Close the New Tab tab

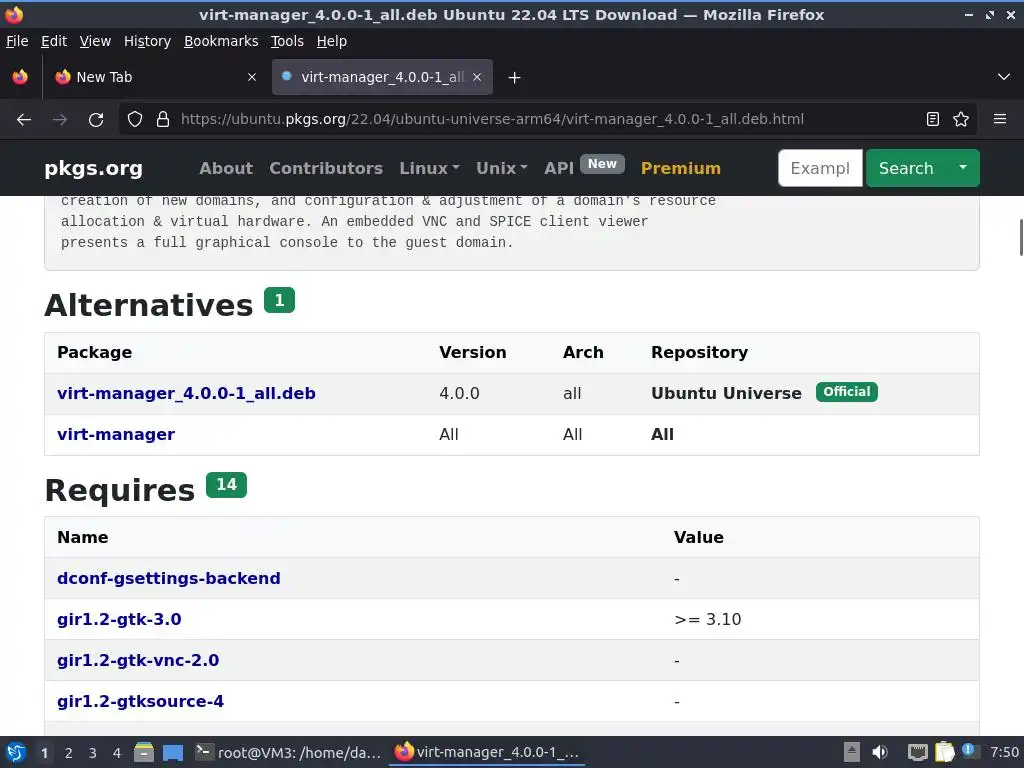tap(252, 77)
